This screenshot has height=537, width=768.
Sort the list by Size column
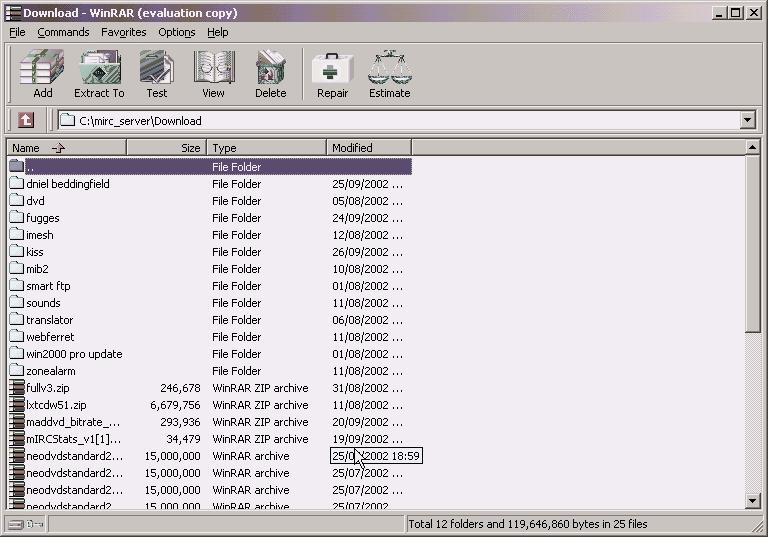pos(167,147)
